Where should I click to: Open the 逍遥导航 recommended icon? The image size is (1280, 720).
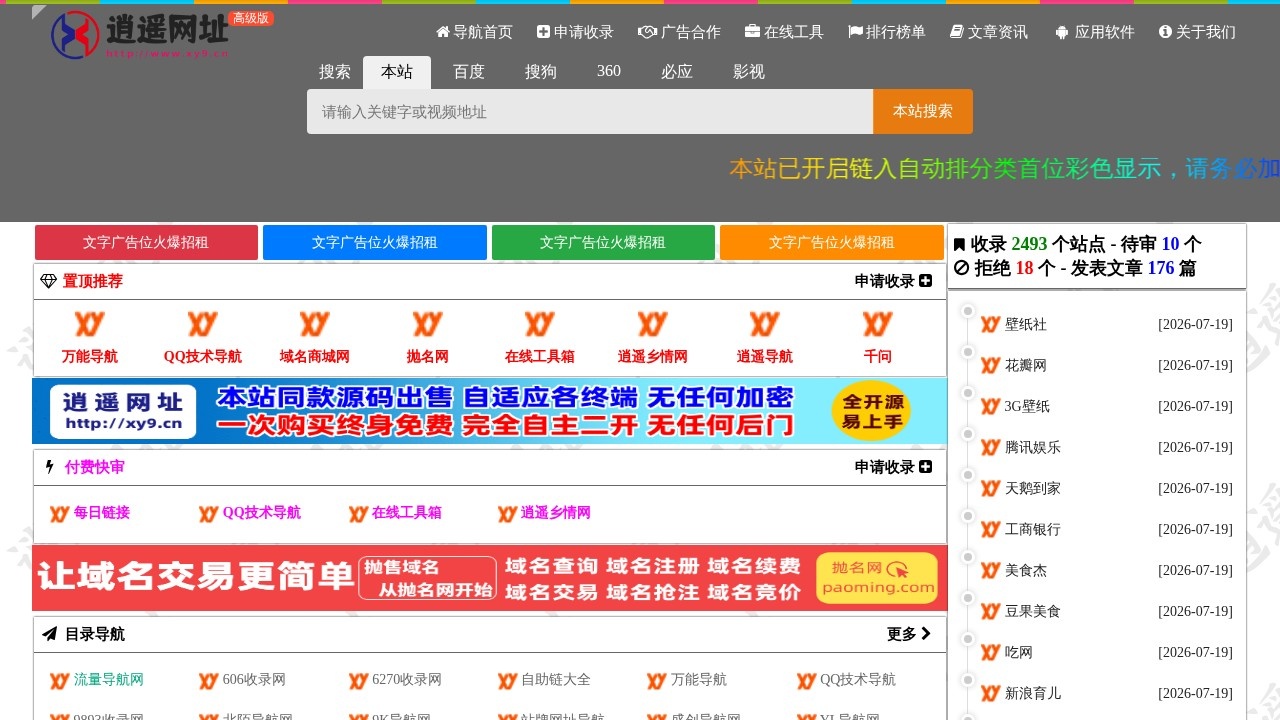765,338
